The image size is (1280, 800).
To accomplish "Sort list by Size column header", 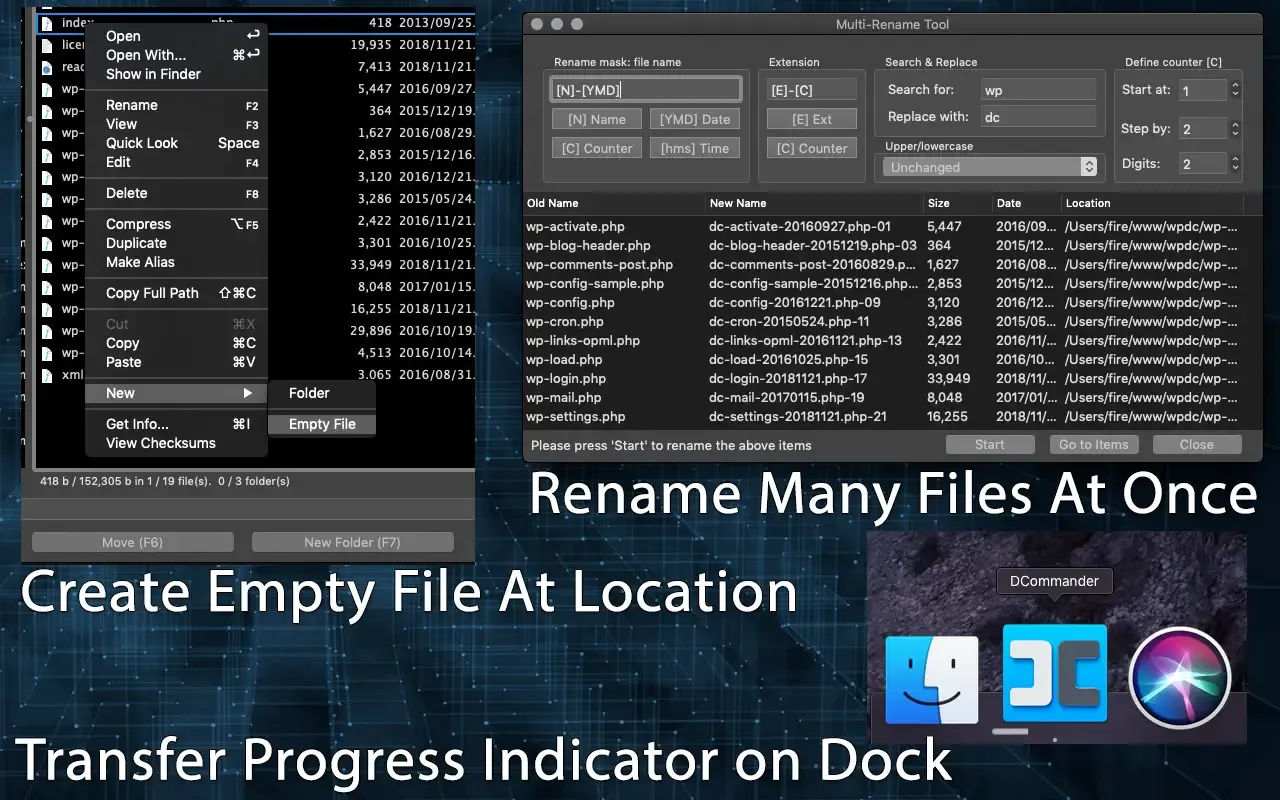I will tap(938, 203).
